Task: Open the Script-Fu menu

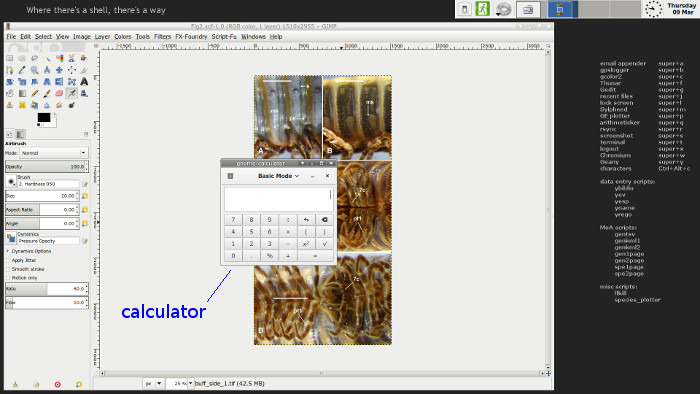Action: [224, 37]
